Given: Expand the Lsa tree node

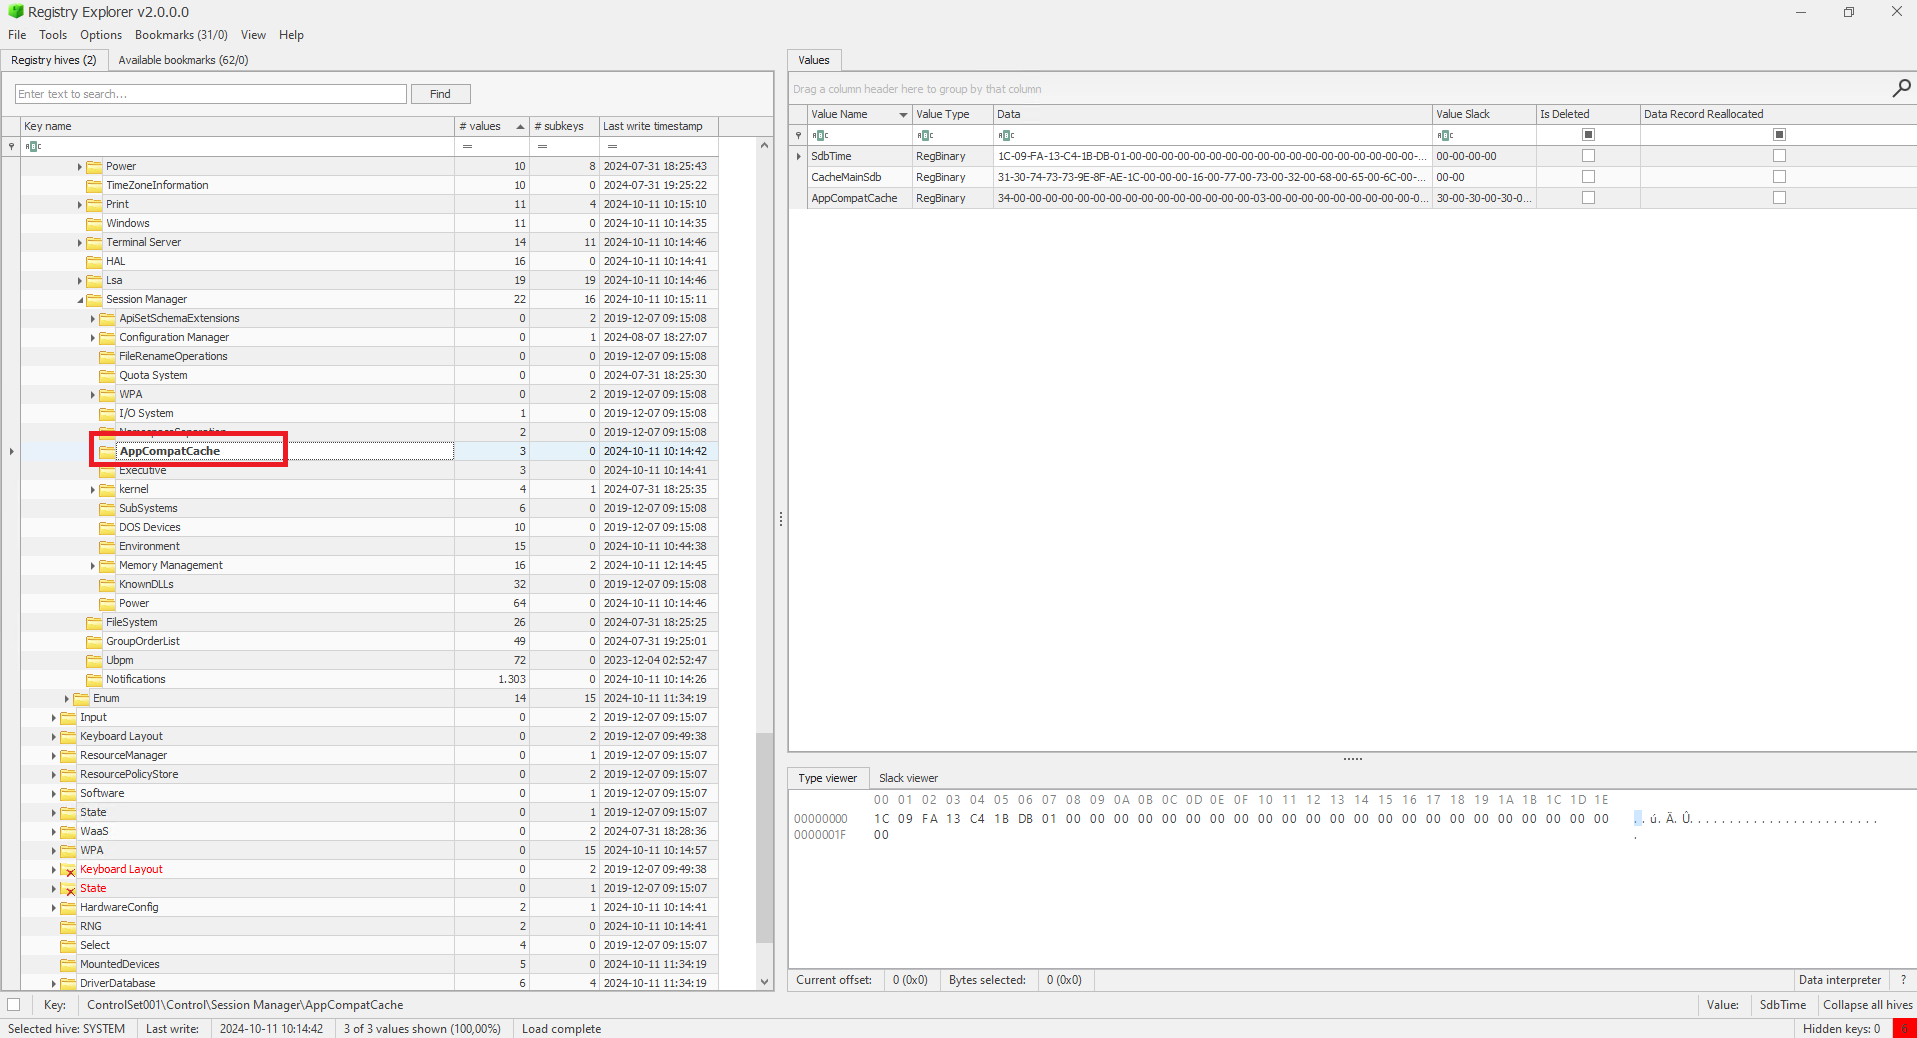Looking at the screenshot, I should [x=80, y=281].
